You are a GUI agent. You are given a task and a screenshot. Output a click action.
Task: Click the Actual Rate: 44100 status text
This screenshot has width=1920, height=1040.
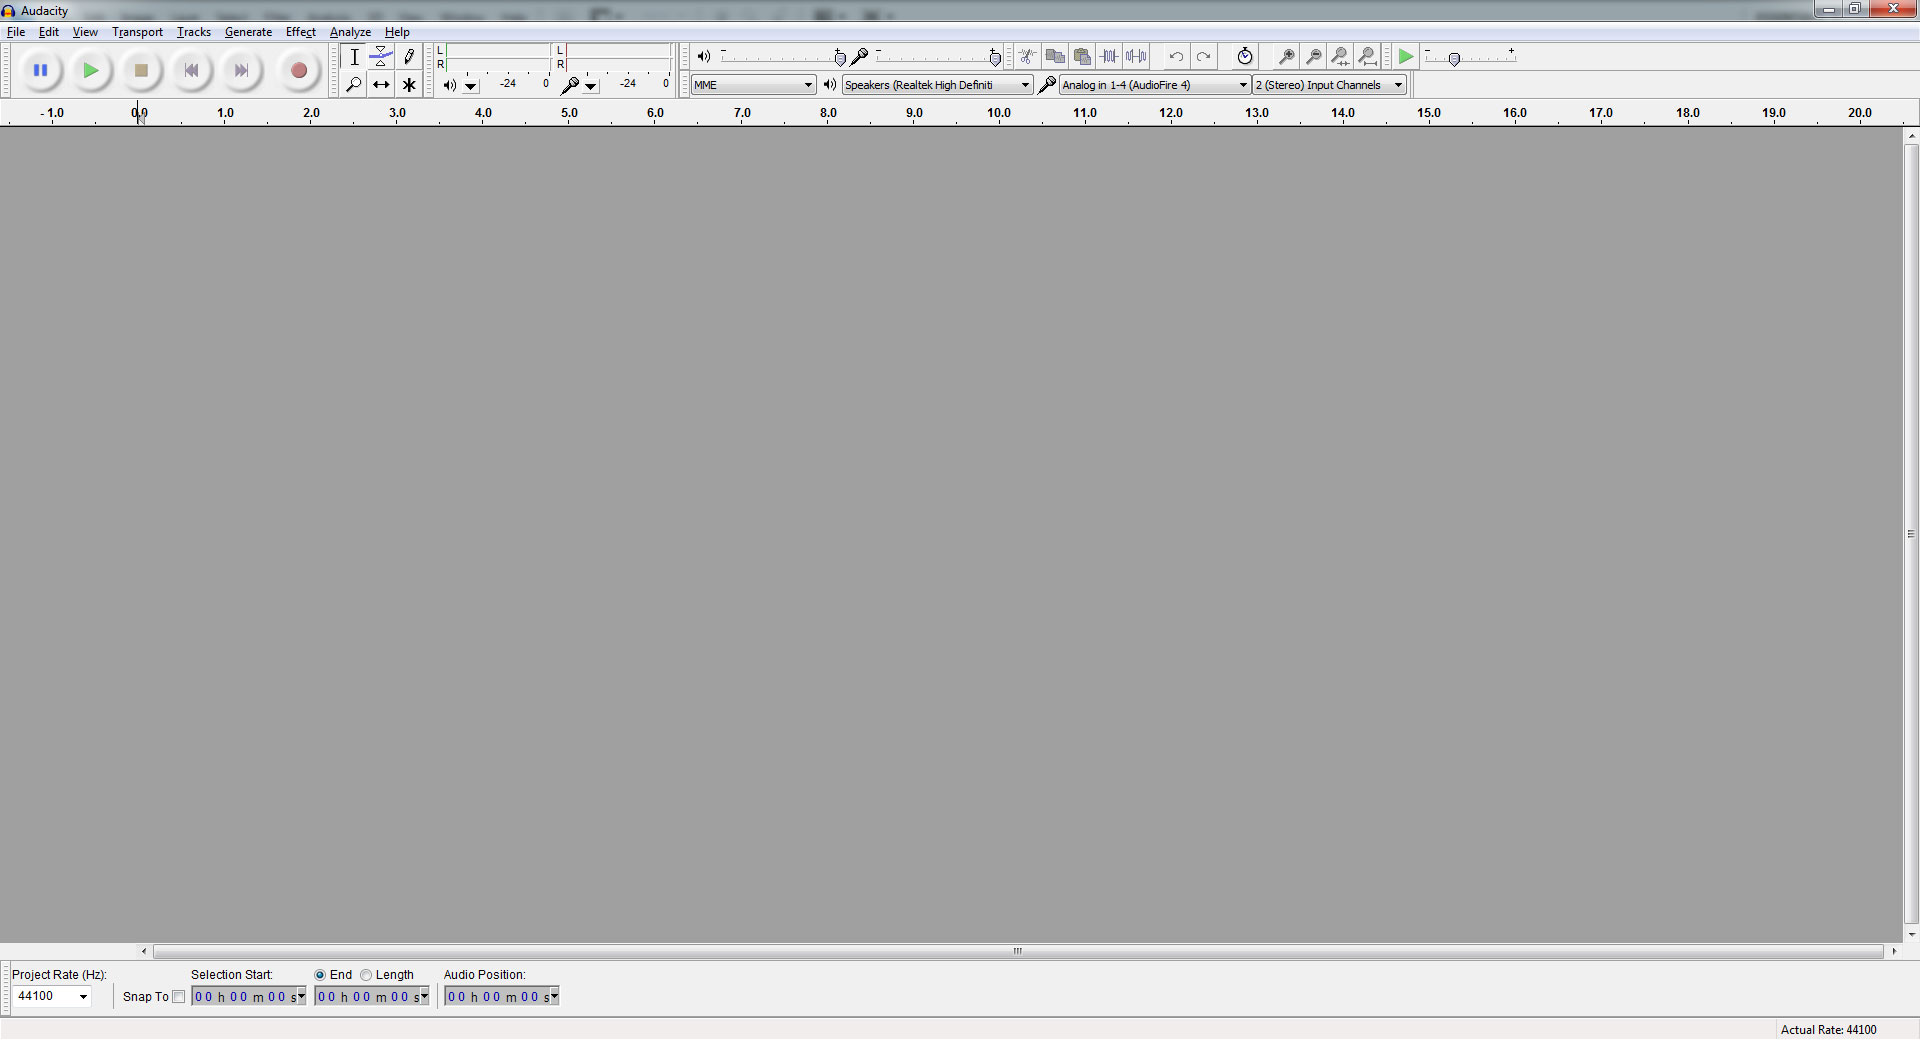tap(1828, 1030)
